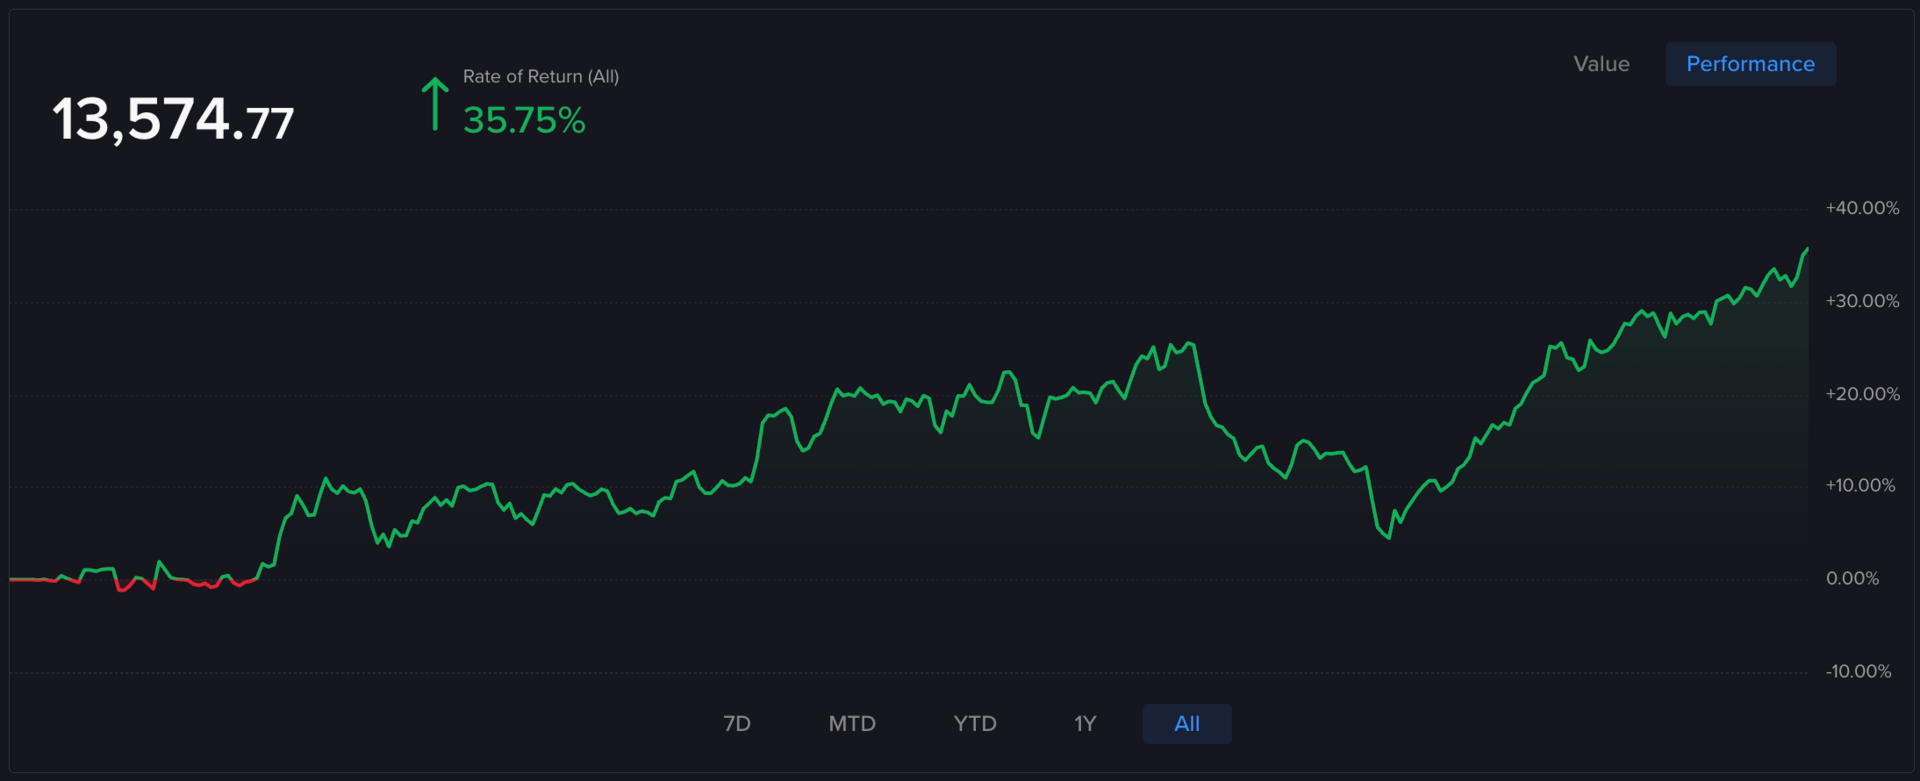Screen dimensions: 1920x781
Task: Click the 0.00% axis label
Action: pyautogui.click(x=1852, y=578)
